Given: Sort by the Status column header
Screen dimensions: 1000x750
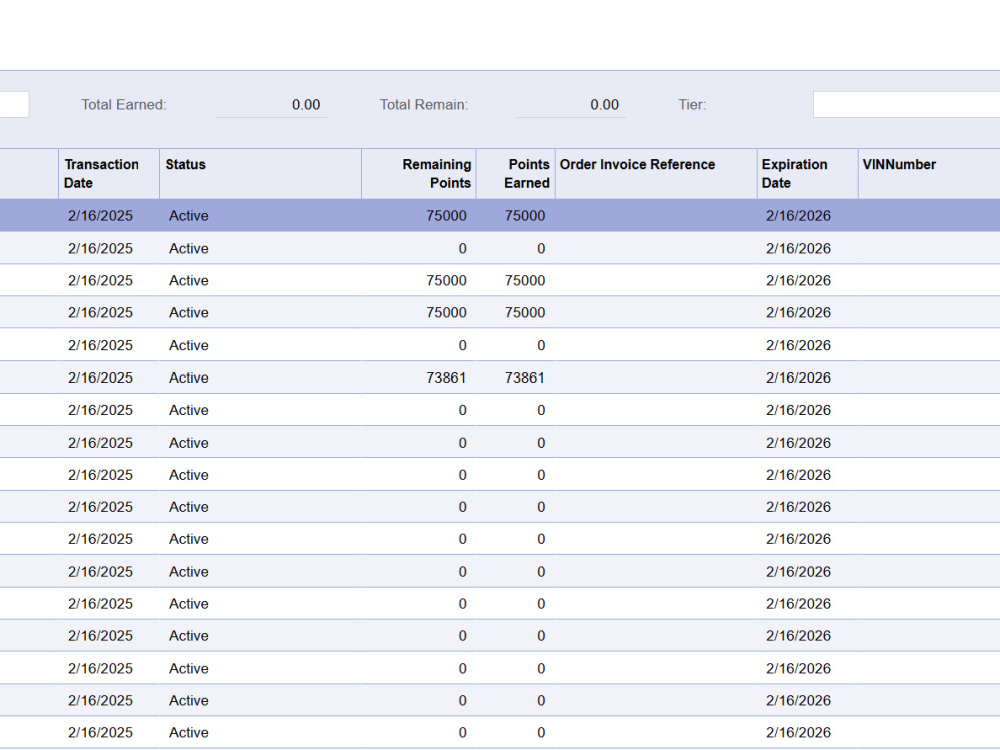Looking at the screenshot, I should click(x=260, y=173).
